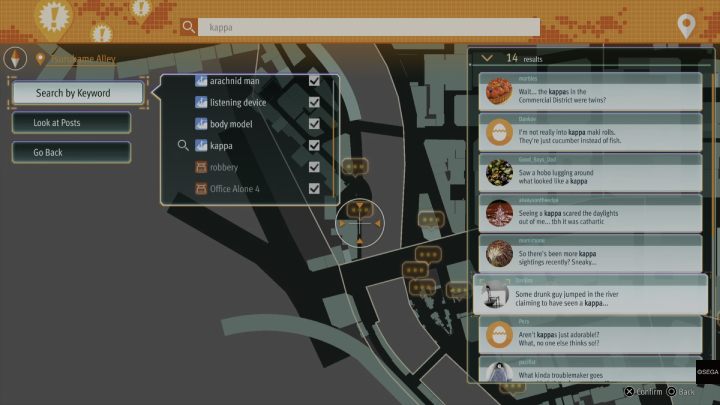Click the keyword icon next to arachnid man
The image size is (720, 405).
201,80
